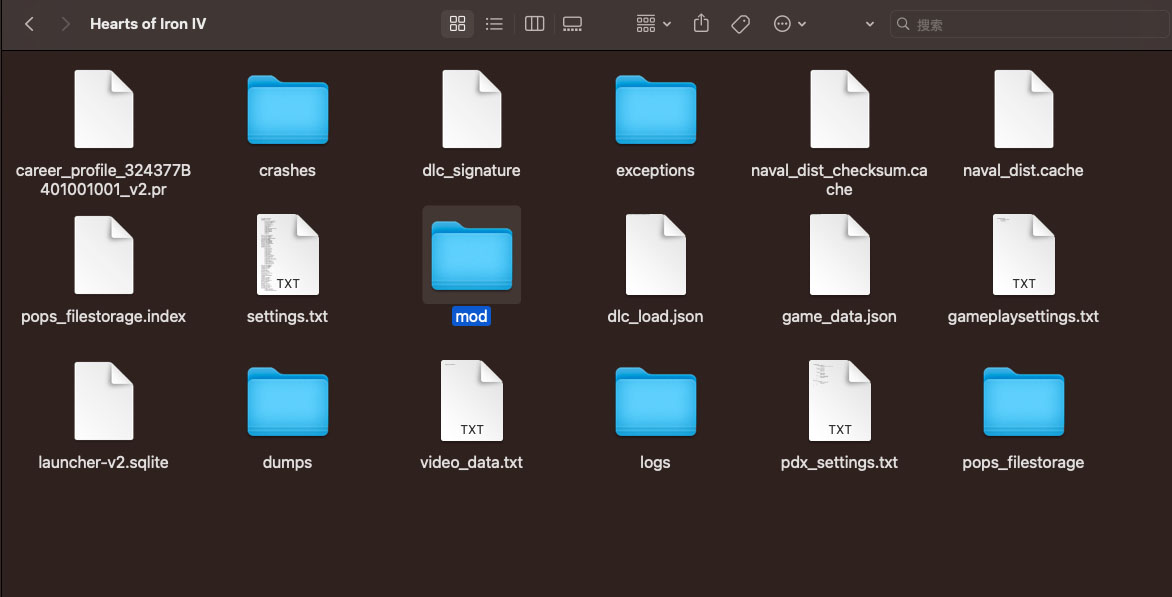Go back with the left chevron button

pyautogui.click(x=29, y=24)
